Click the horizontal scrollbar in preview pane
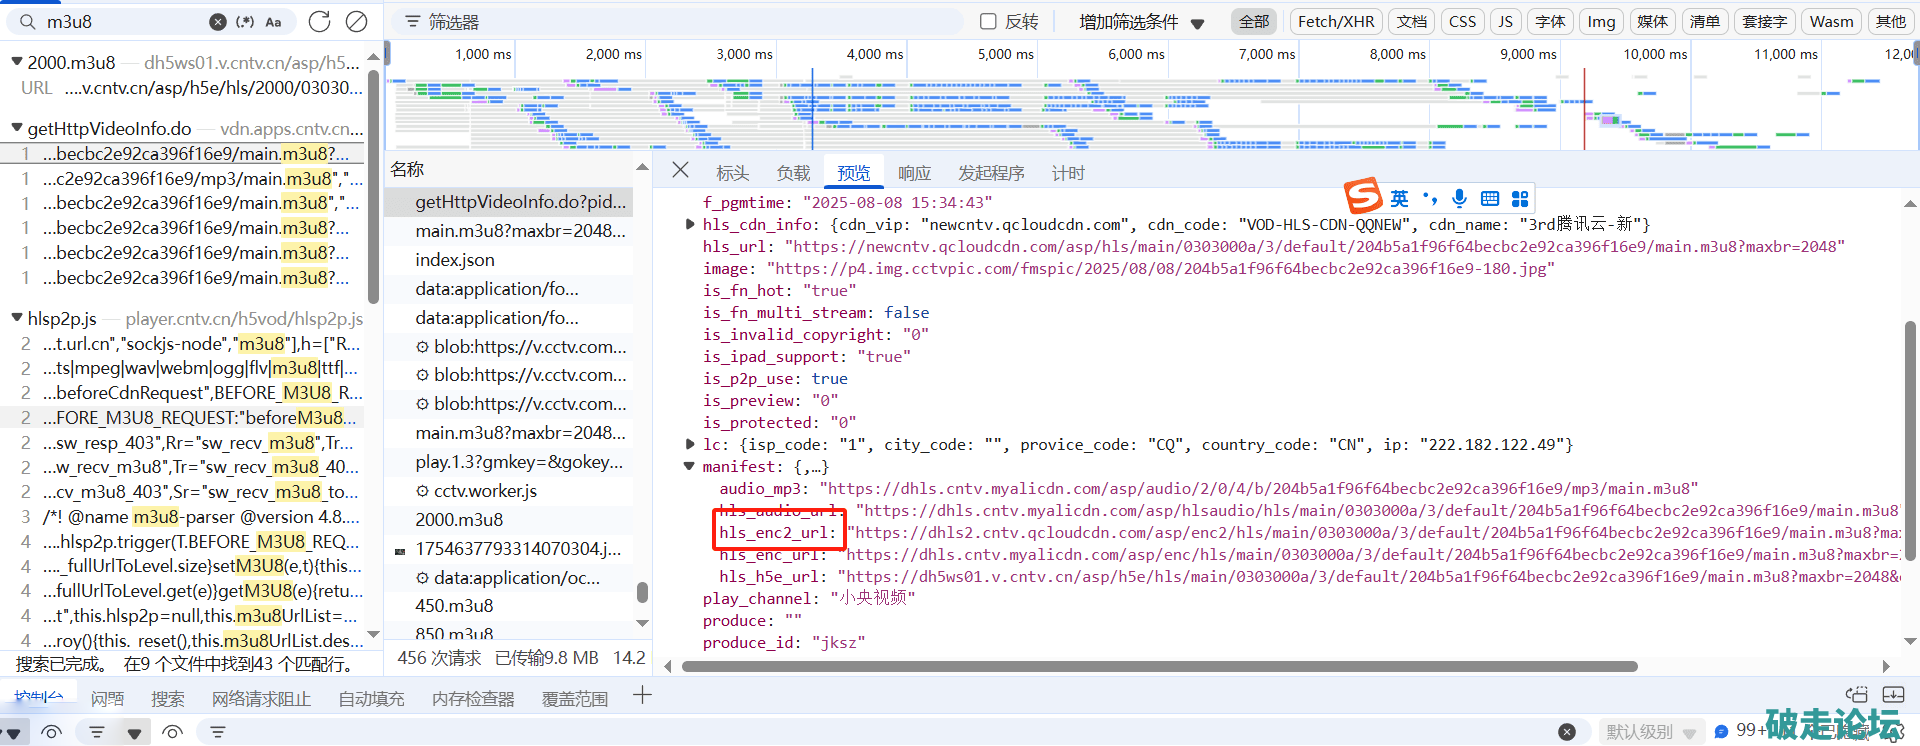 pos(1160,666)
